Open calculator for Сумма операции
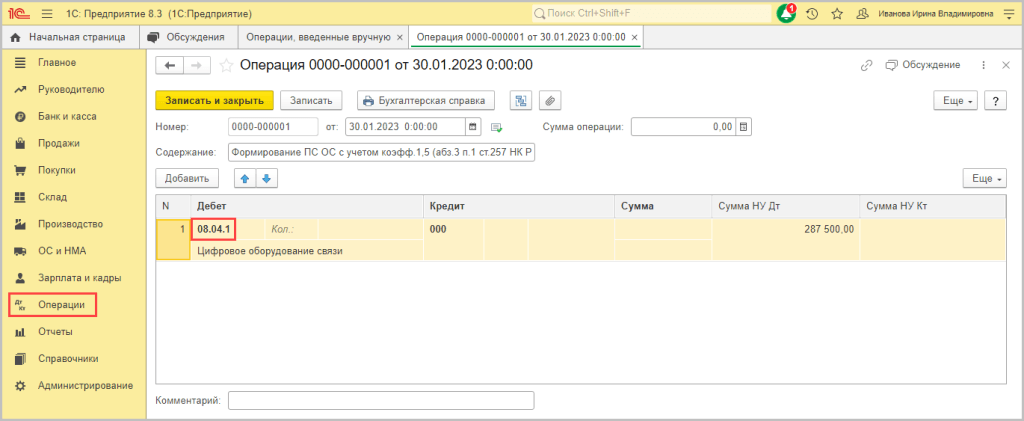This screenshot has height=421, width=1024. pos(743,127)
